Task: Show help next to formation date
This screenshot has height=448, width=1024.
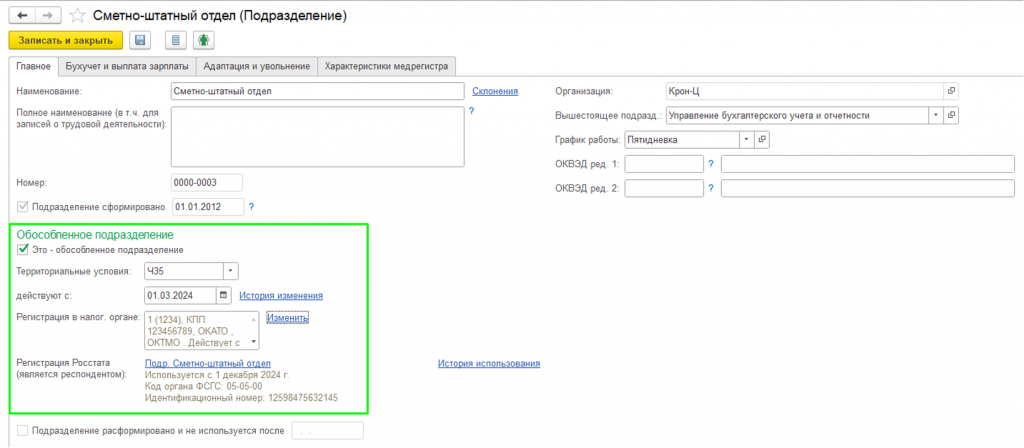Action: point(251,207)
